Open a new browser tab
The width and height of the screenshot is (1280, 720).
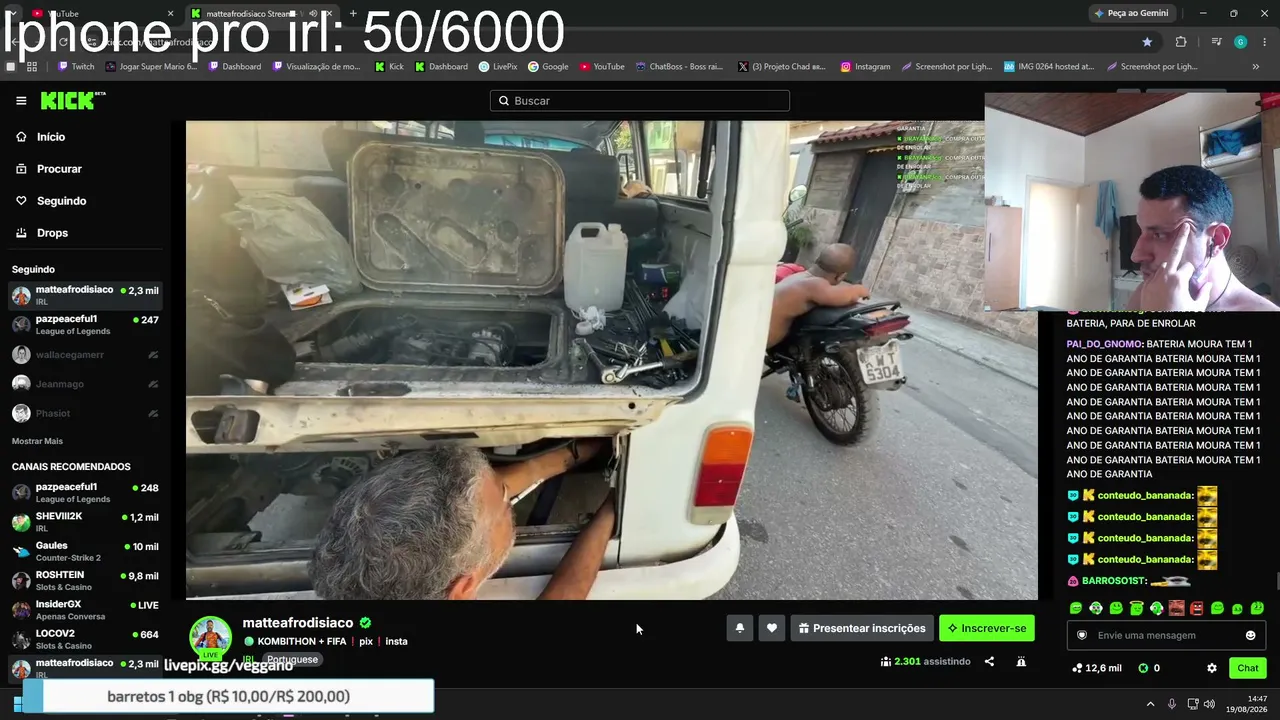point(353,13)
